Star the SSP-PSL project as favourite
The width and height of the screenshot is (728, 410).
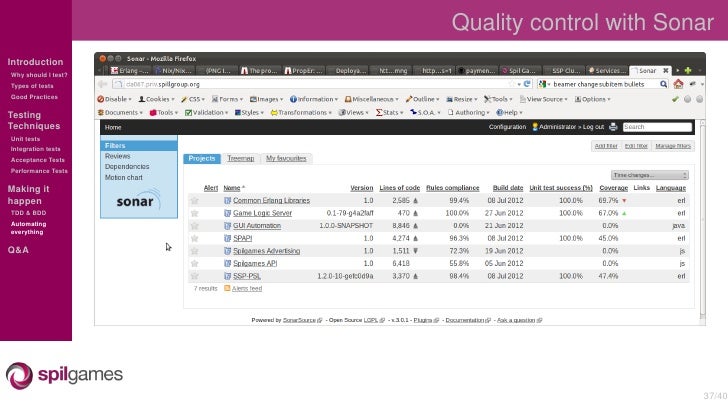point(195,276)
